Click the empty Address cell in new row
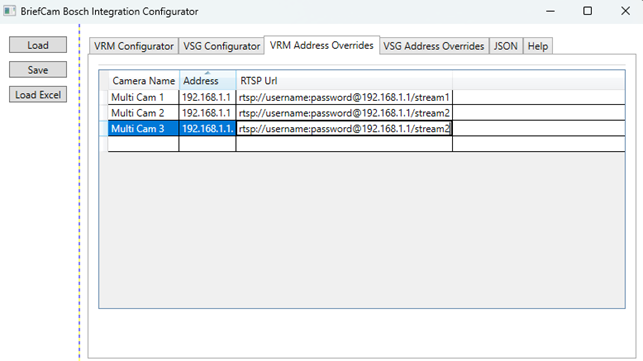 (x=207, y=144)
